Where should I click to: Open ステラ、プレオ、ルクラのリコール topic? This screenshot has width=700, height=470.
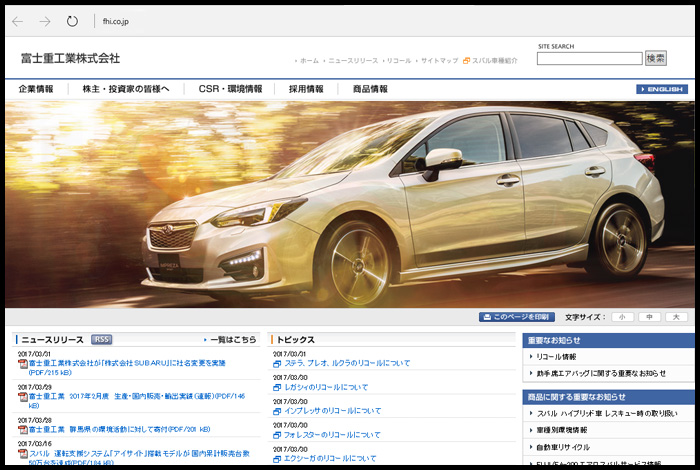[347, 363]
